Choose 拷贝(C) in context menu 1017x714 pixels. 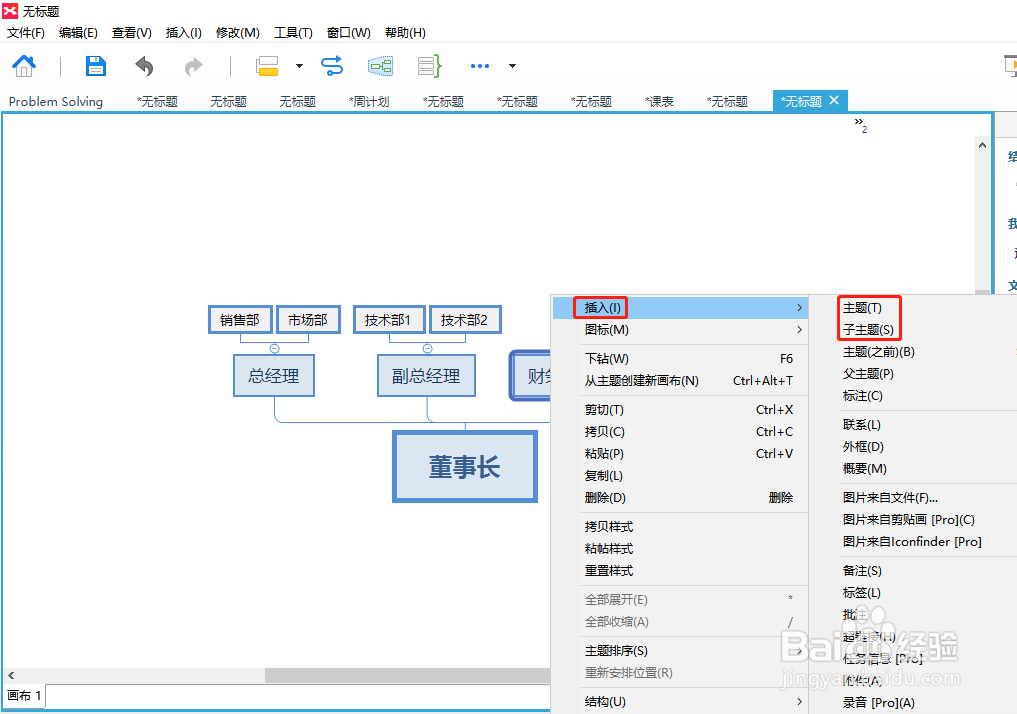pyautogui.click(x=680, y=432)
